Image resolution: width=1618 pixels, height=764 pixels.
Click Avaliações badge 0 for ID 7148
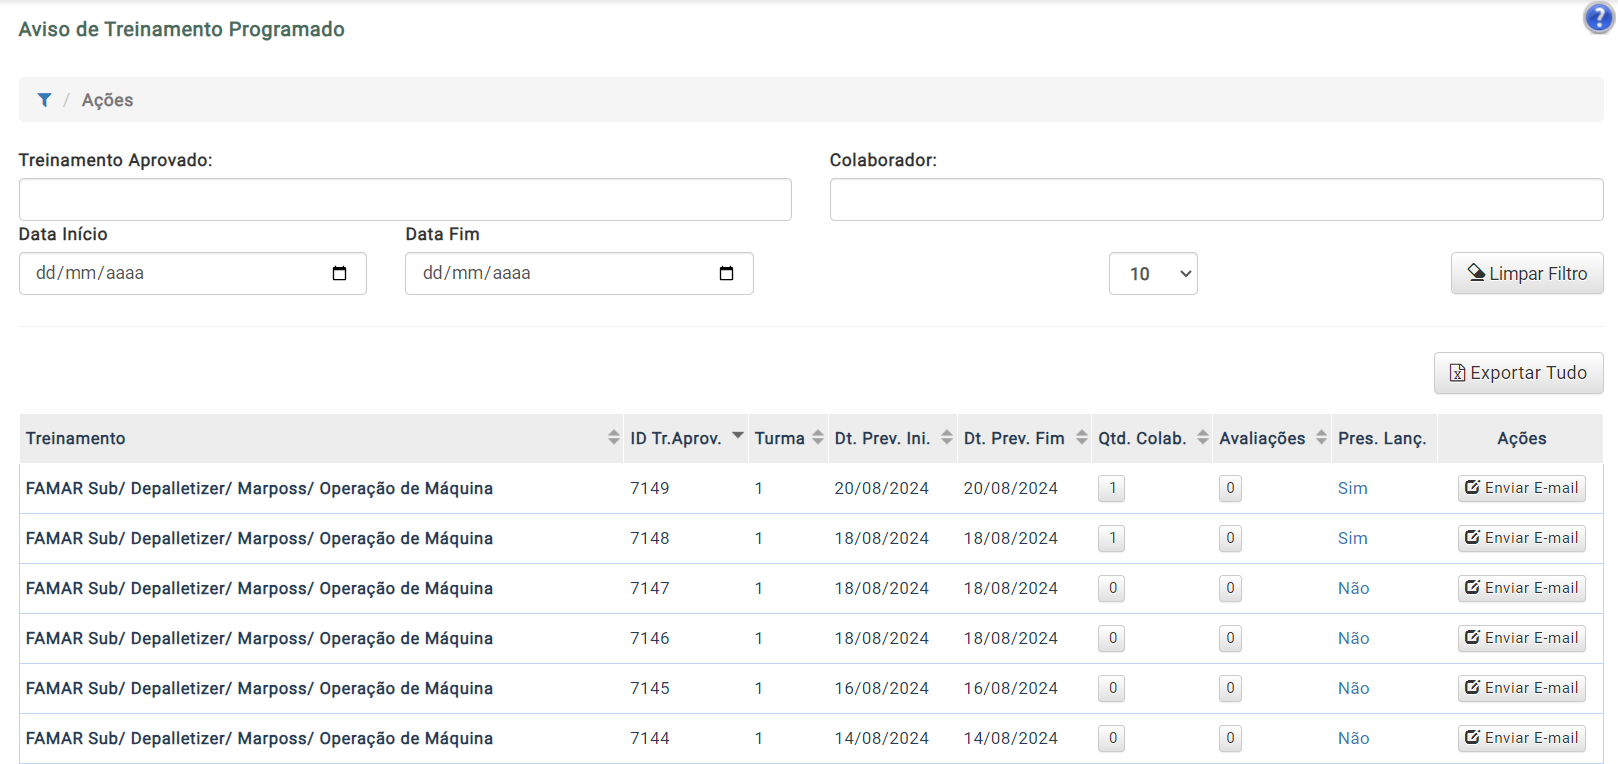coord(1230,538)
